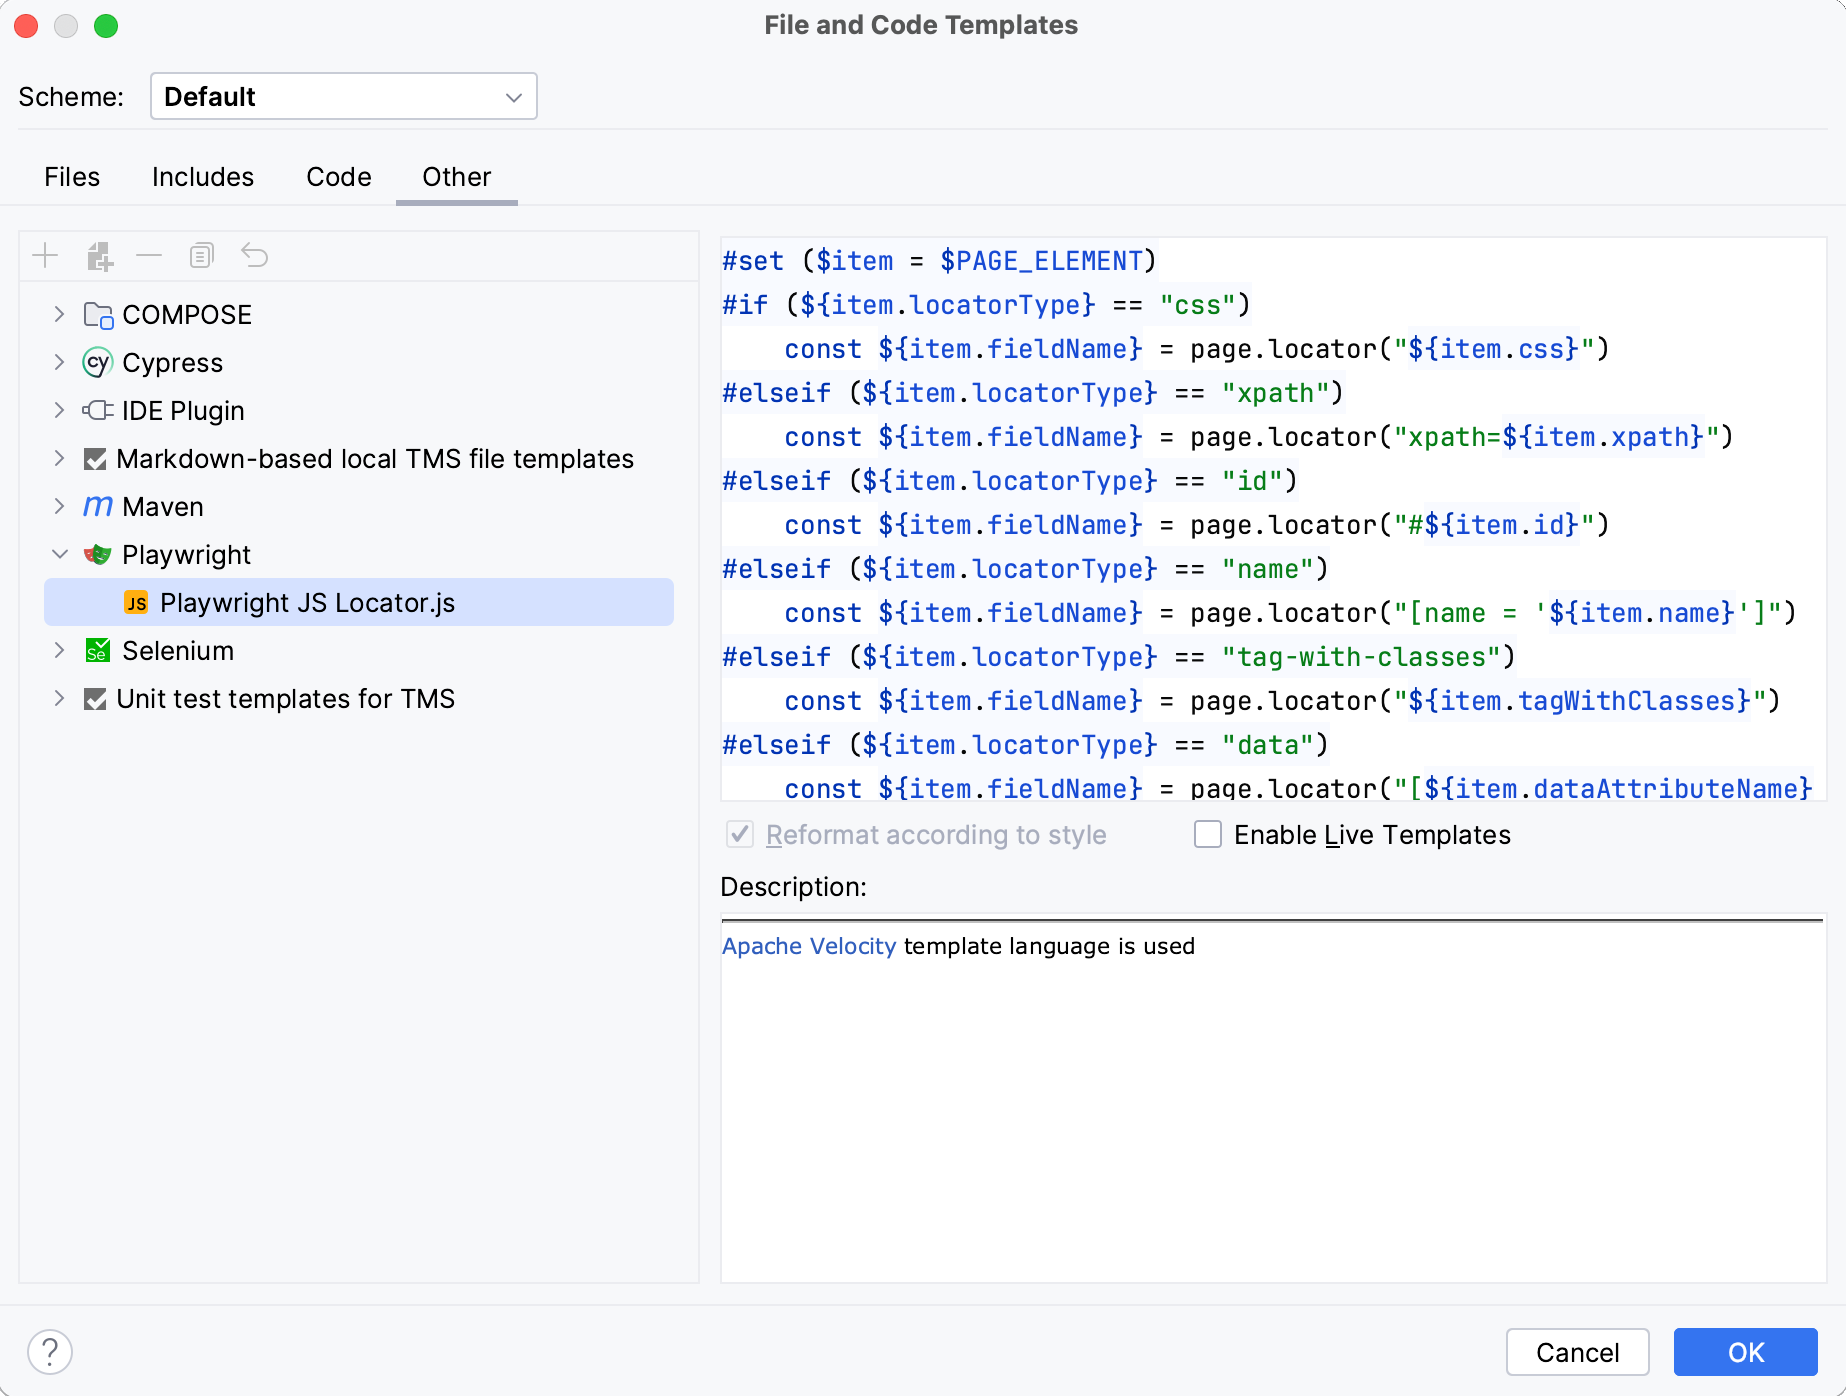Viewport: 1846px width, 1396px height.
Task: Click the "tag-with-classes" condition line
Action: (x=1119, y=657)
